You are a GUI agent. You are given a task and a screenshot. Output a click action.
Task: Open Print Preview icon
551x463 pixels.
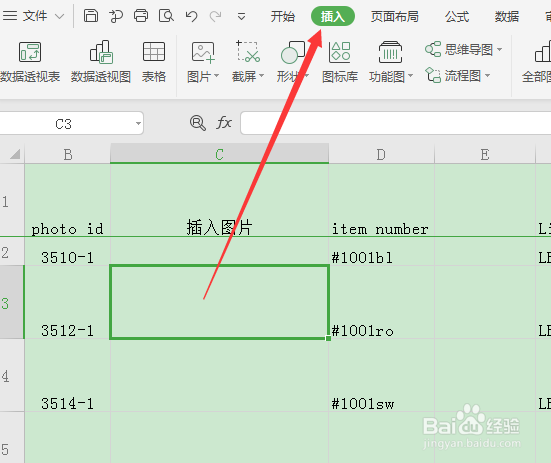pos(166,16)
